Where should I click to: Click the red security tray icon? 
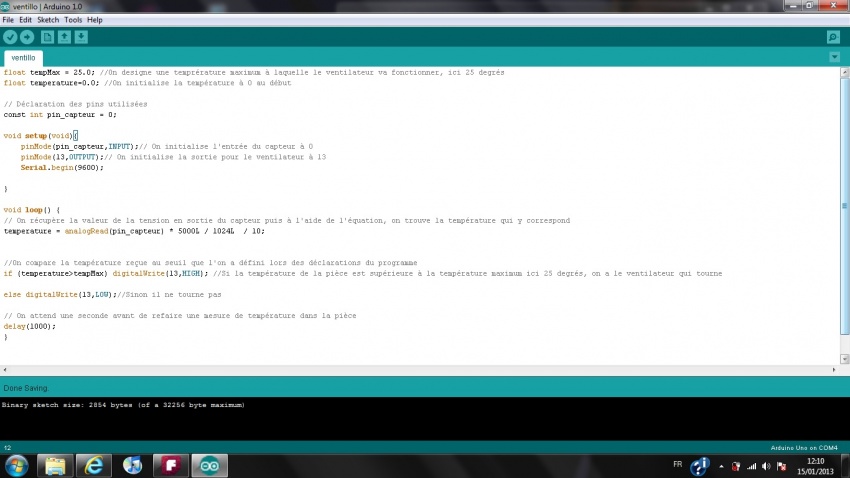736,466
